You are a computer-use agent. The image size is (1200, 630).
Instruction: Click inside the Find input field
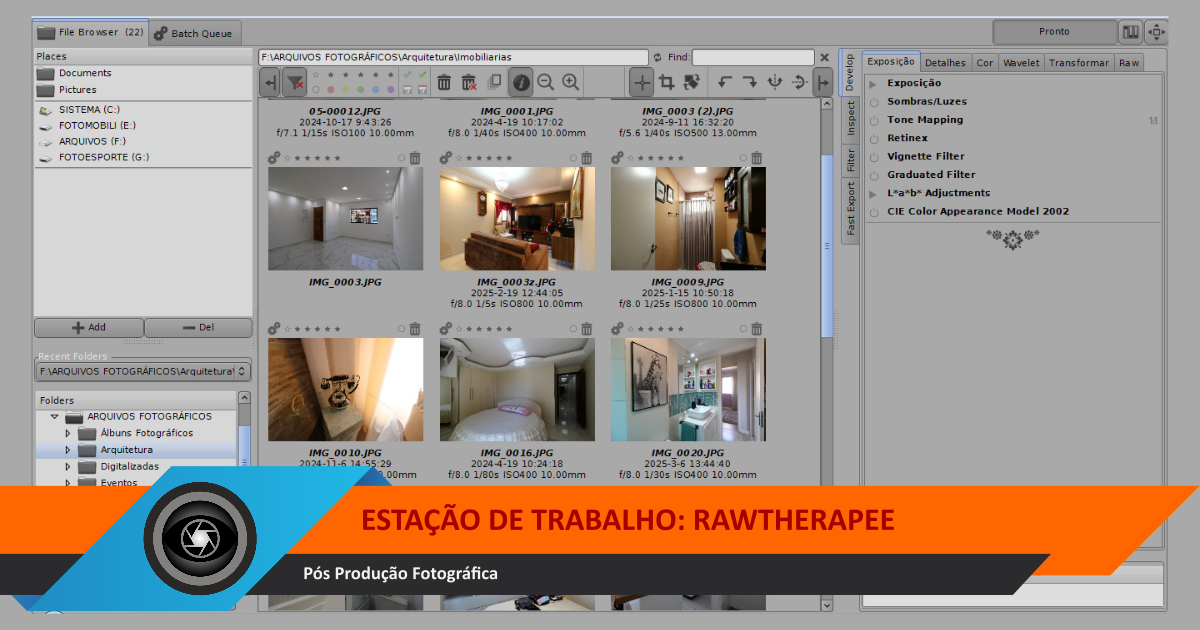(753, 58)
